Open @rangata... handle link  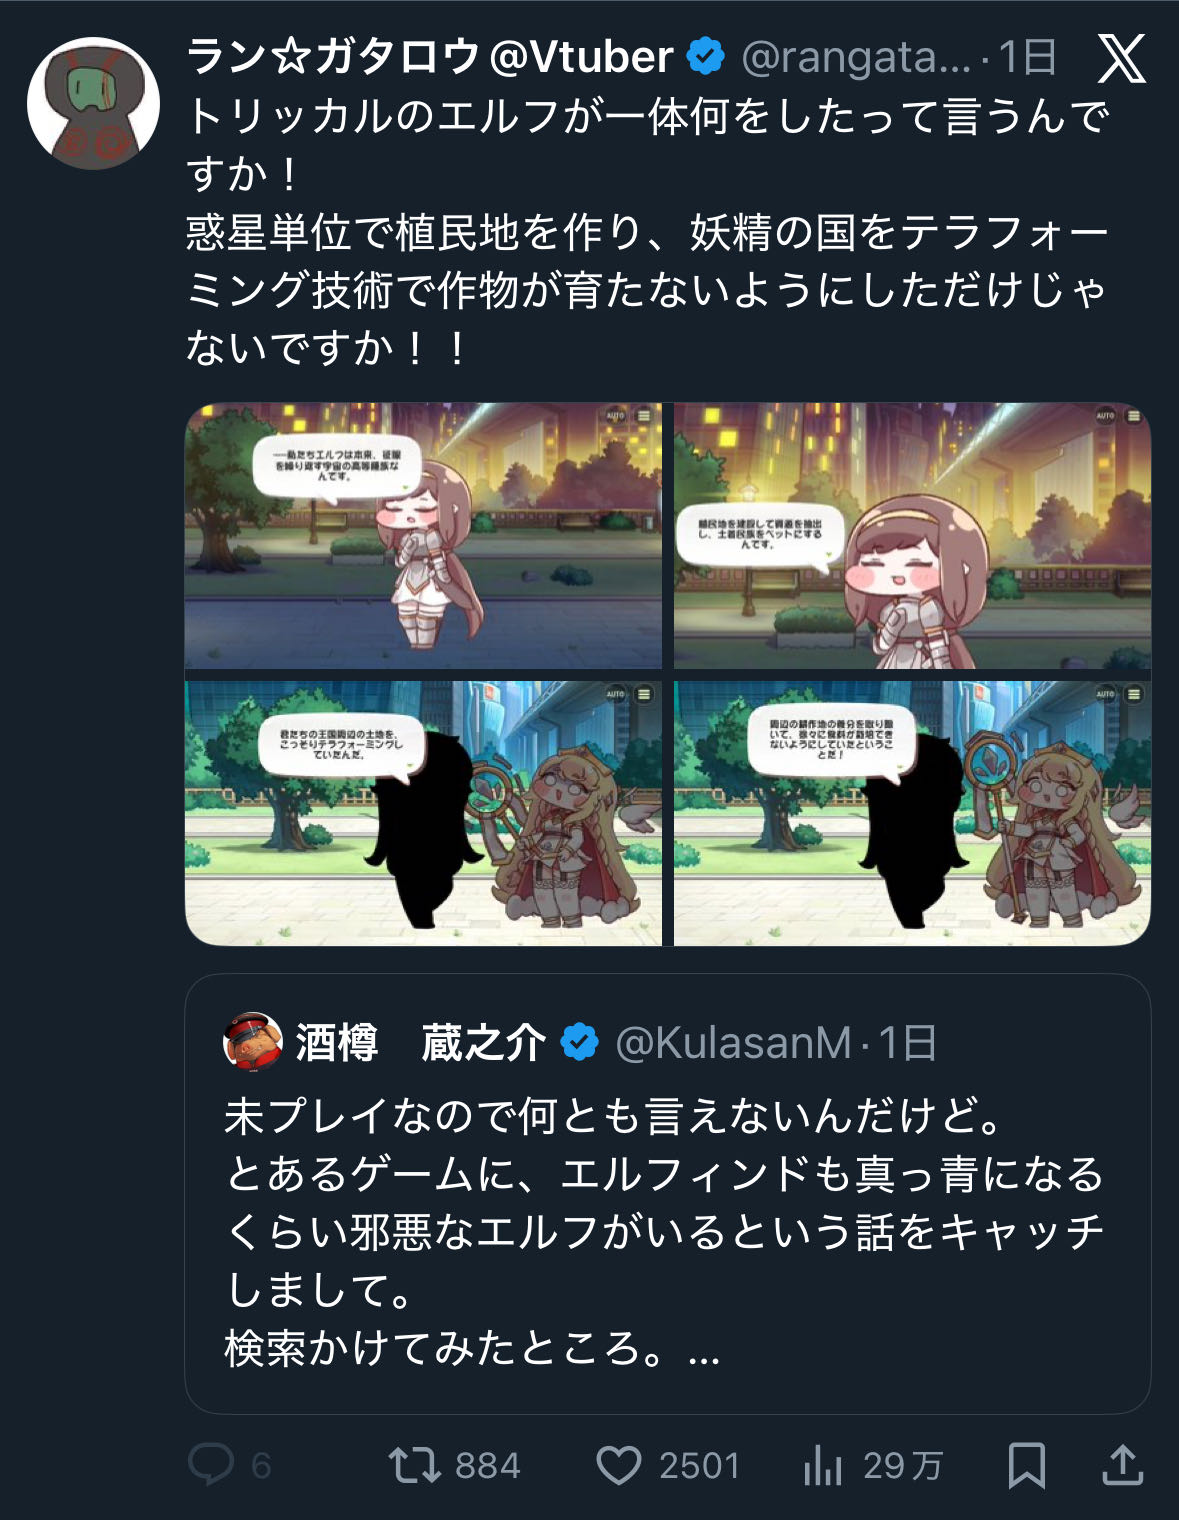point(856,58)
